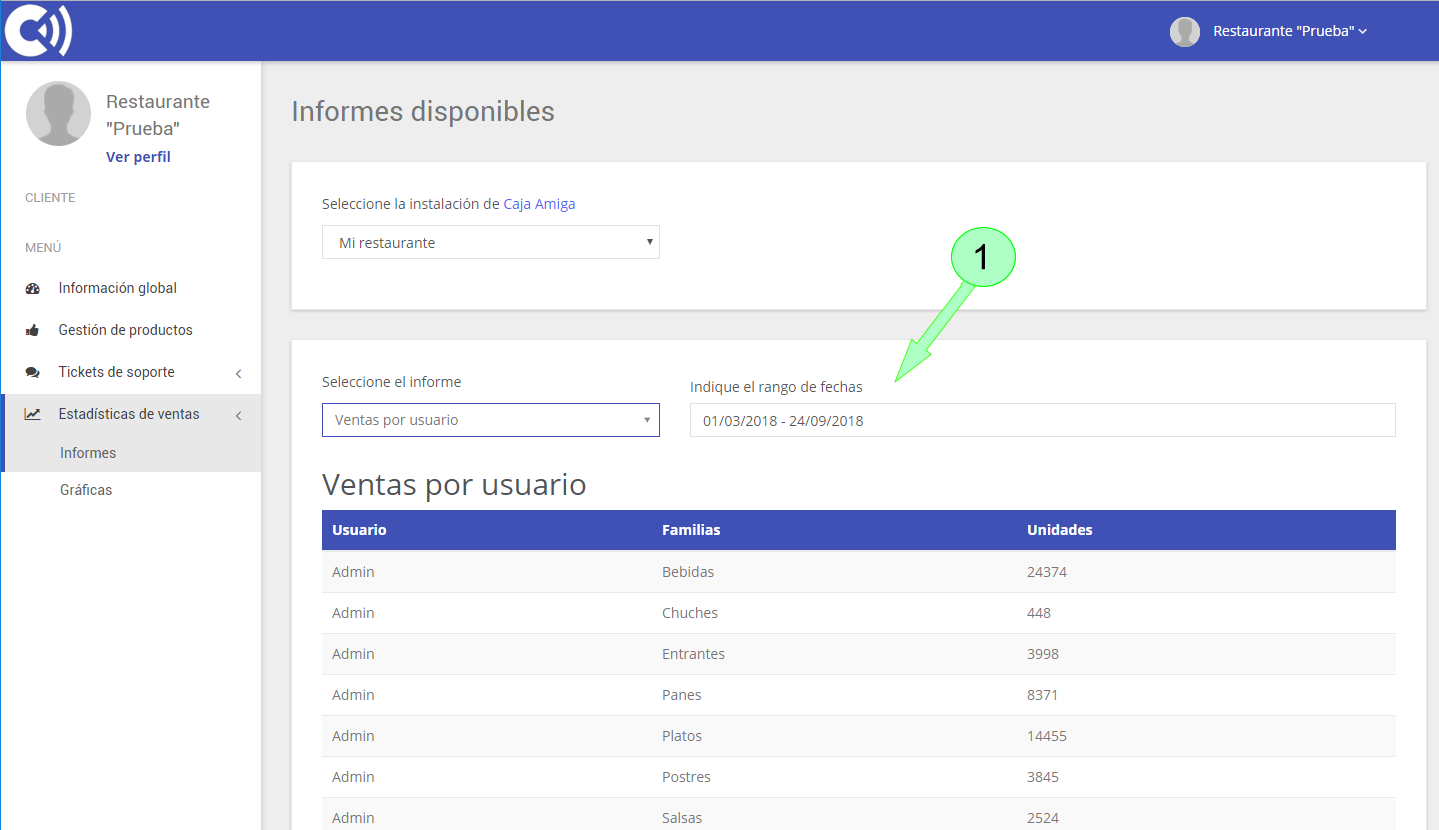The width and height of the screenshot is (1439, 830).
Task: Click the Información global dashboard icon
Action: [x=33, y=288]
